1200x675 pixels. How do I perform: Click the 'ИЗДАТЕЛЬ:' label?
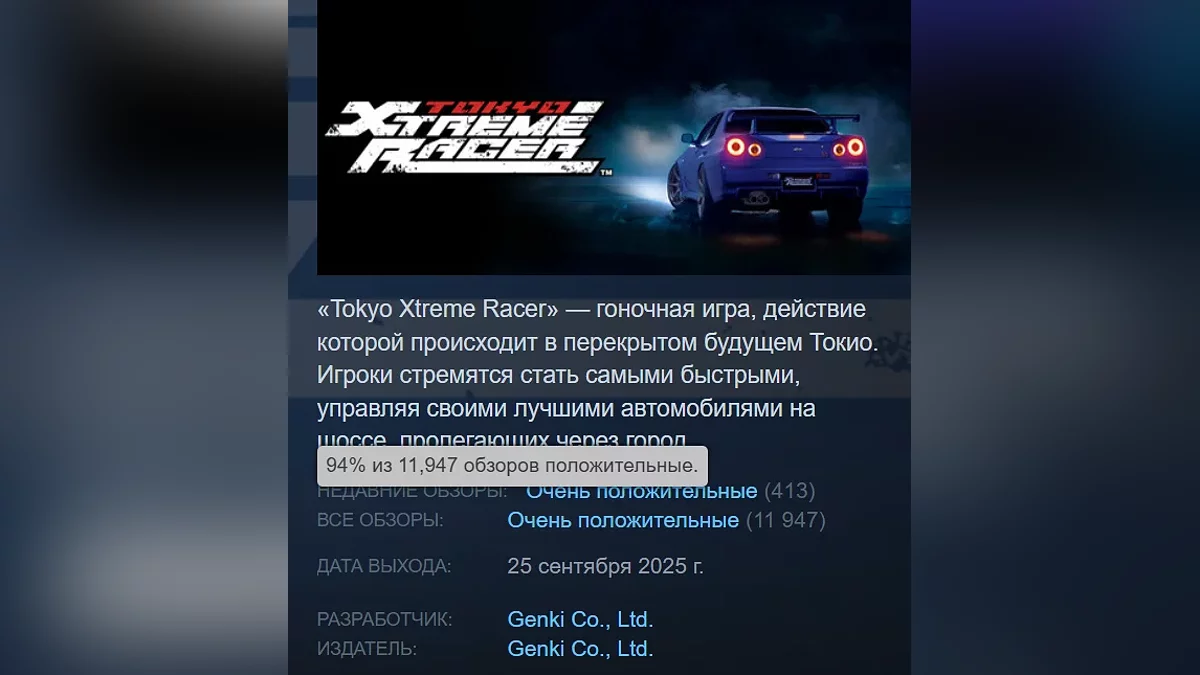pyautogui.click(x=367, y=648)
